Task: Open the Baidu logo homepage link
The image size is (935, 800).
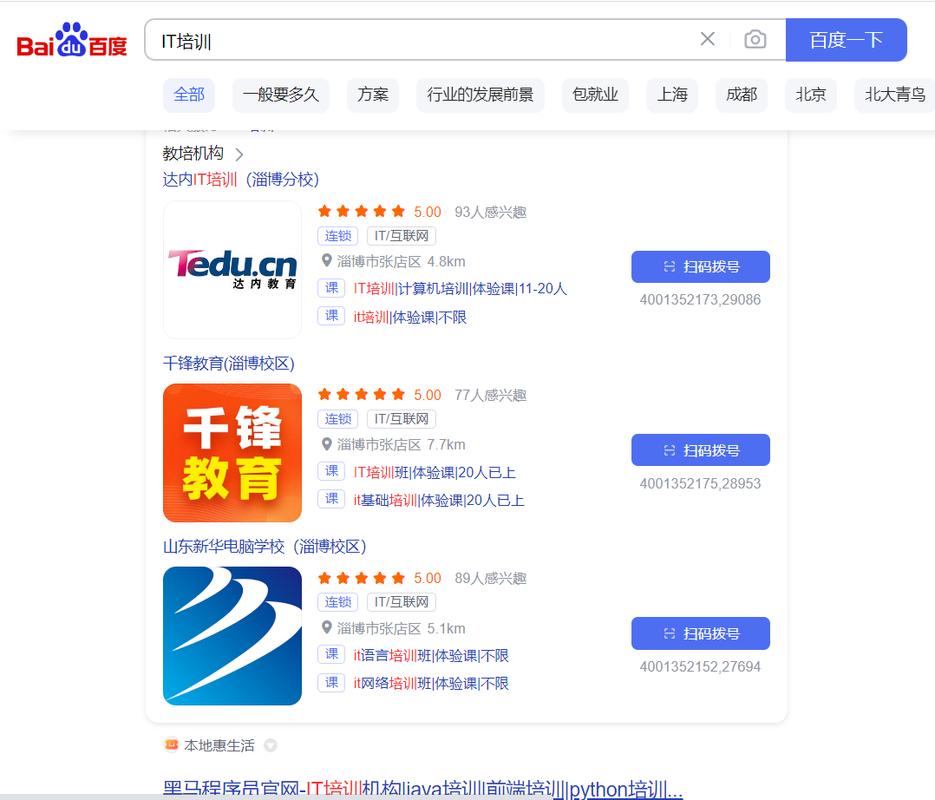Action: pyautogui.click(x=72, y=40)
